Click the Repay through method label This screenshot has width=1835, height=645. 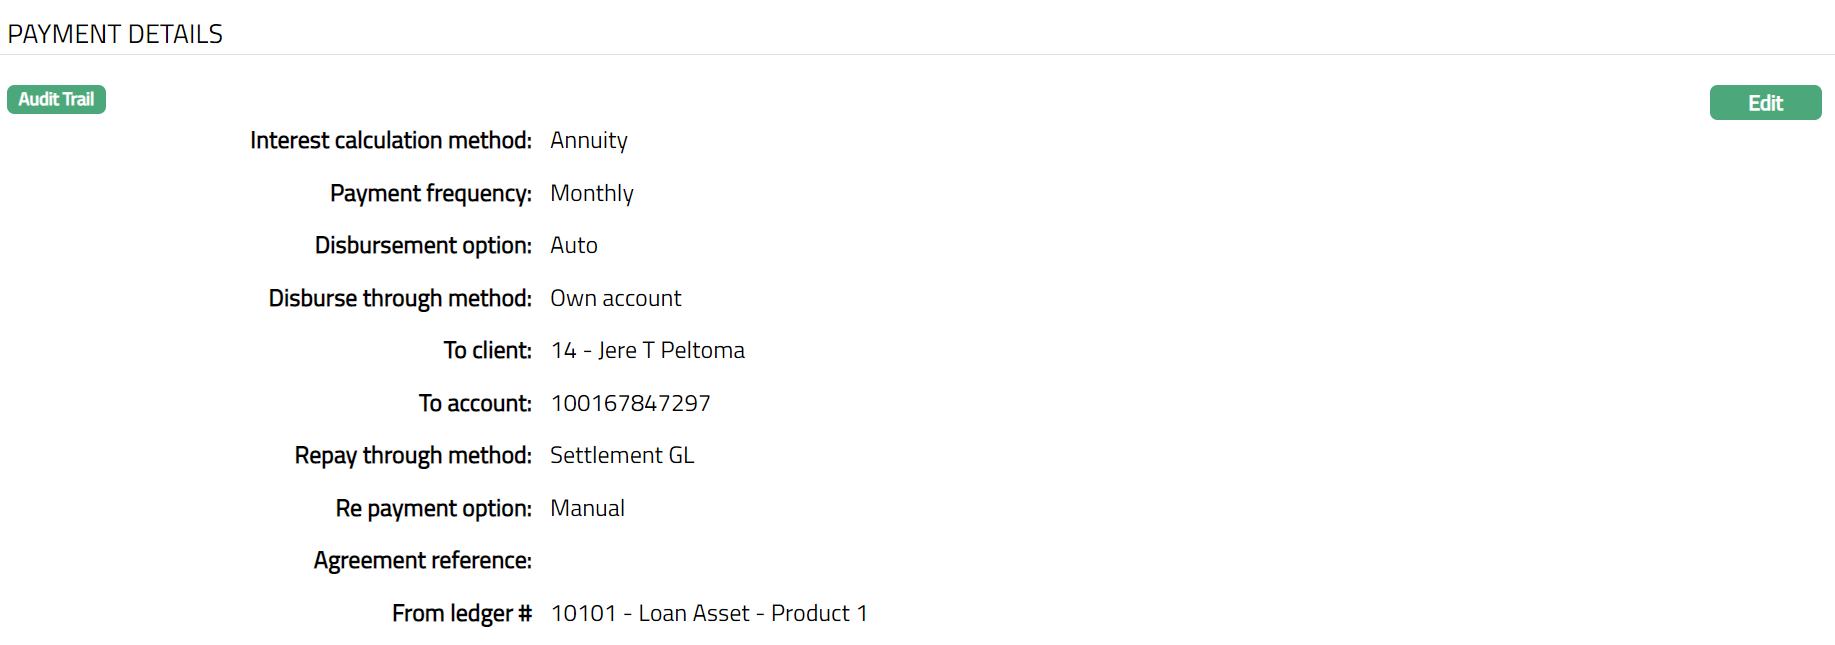(x=413, y=456)
